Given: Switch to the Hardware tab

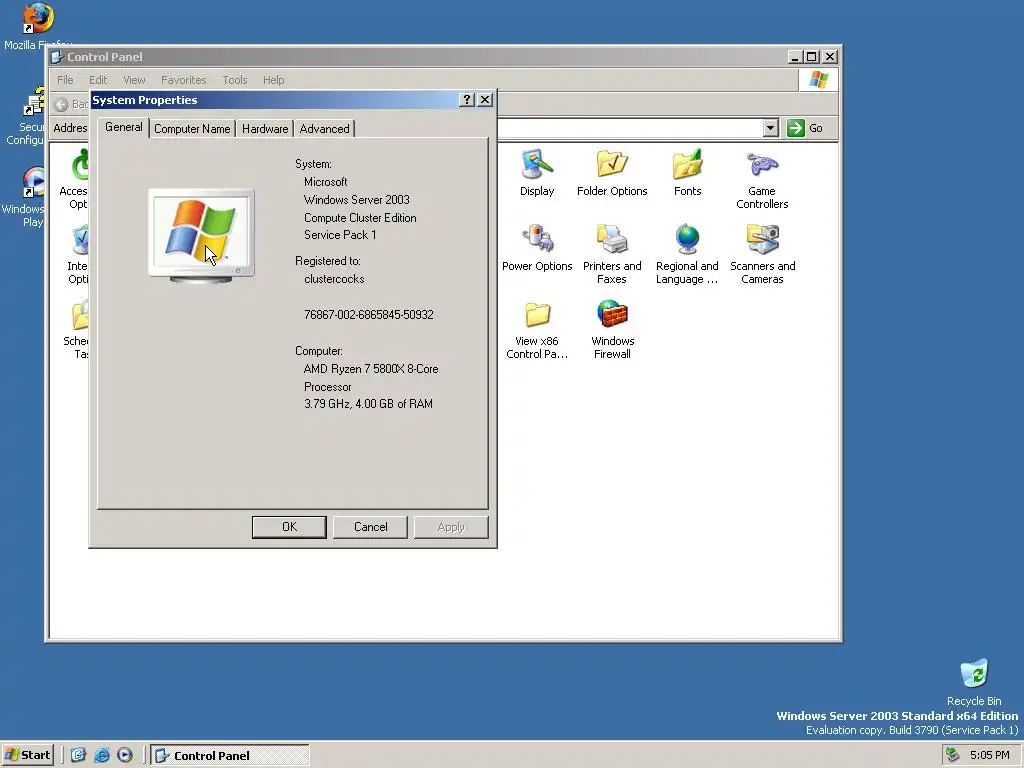Looking at the screenshot, I should 264,129.
